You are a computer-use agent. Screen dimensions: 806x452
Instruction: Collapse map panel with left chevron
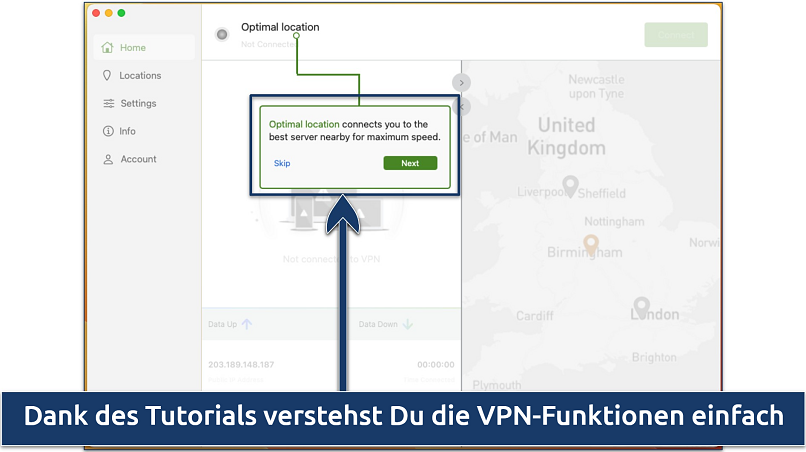[x=462, y=106]
